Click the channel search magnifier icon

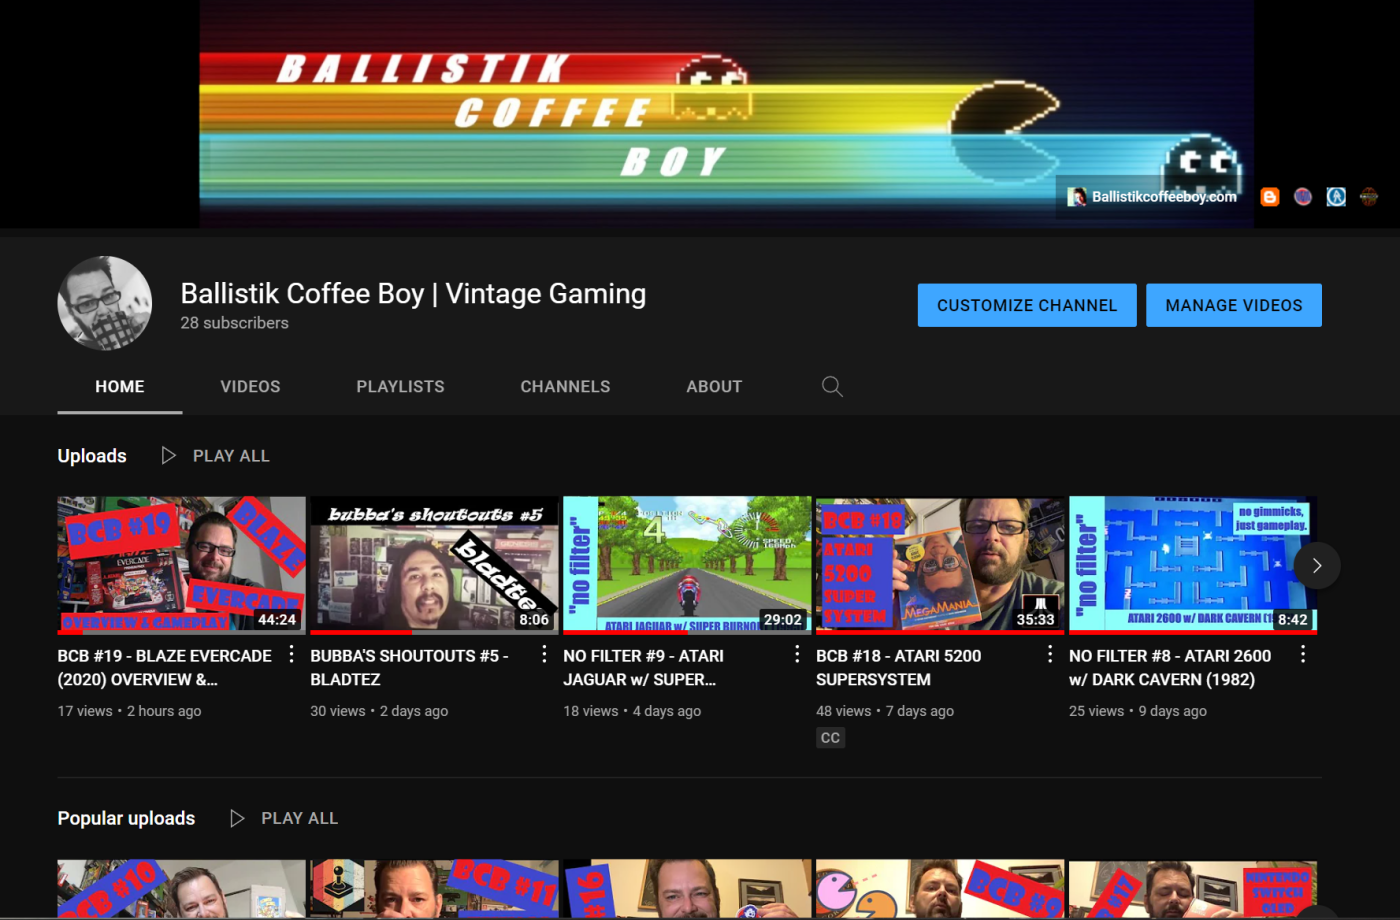(x=832, y=387)
